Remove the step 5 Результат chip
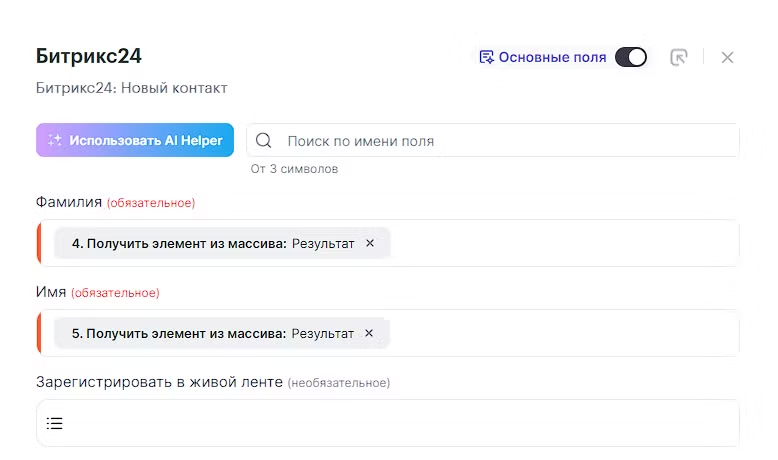 [x=370, y=333]
